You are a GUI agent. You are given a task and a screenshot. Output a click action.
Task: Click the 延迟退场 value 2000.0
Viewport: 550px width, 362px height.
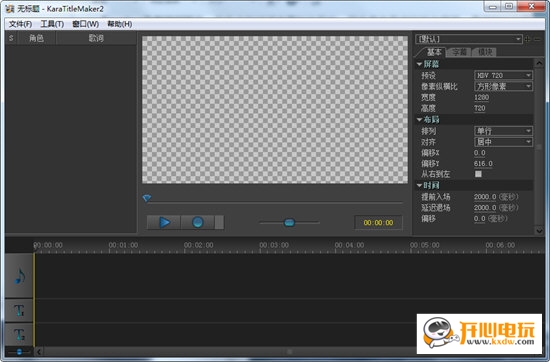click(x=485, y=208)
